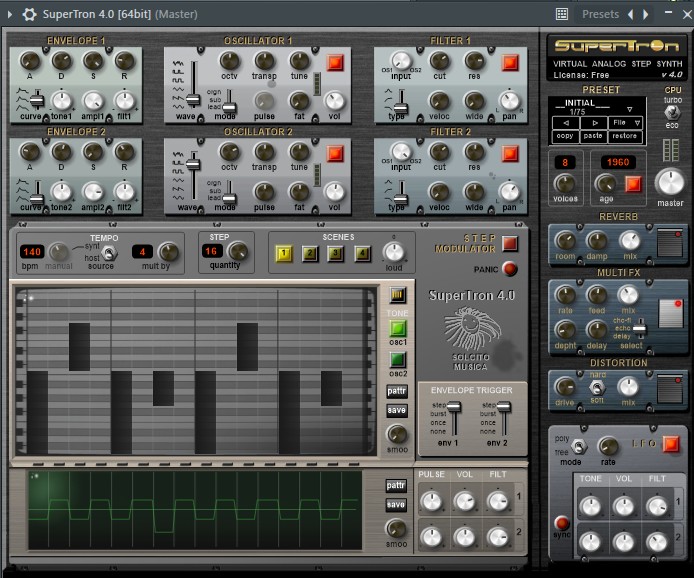
Task: Click the Envelope 1 attack knob A
Action: (x=30, y=61)
